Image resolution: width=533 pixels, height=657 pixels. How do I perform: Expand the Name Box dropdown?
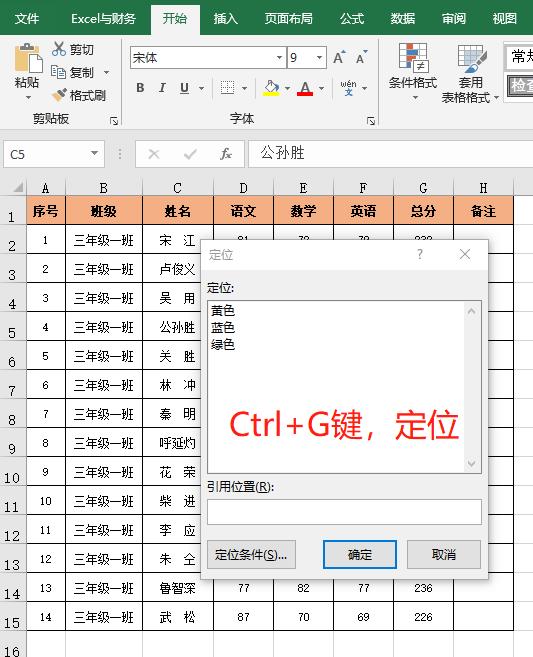click(95, 153)
